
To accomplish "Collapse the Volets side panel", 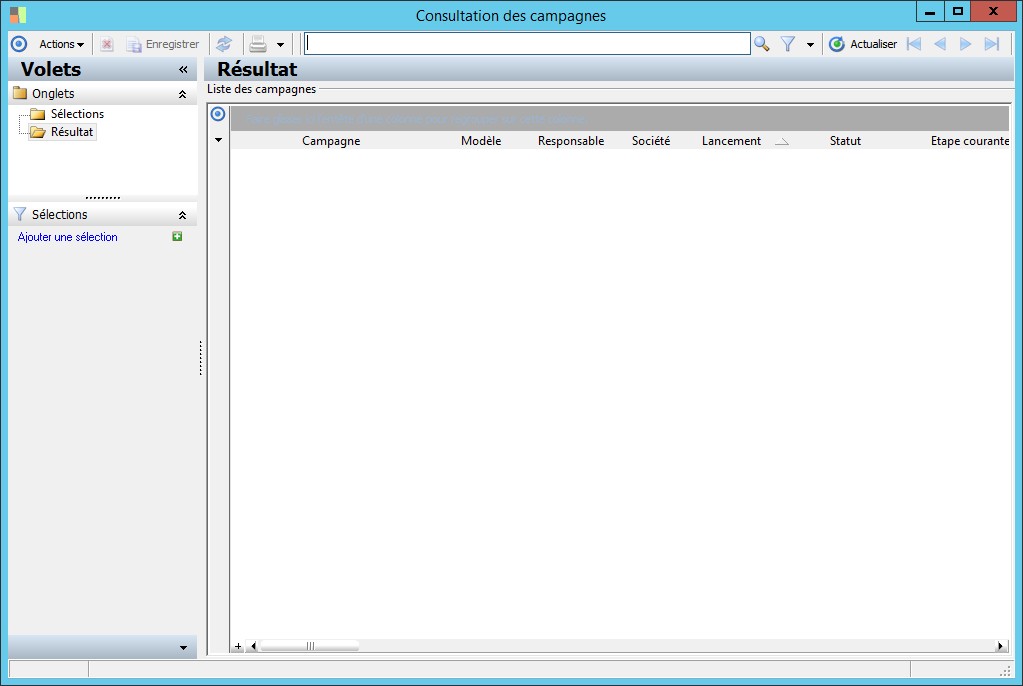I will (183, 69).
